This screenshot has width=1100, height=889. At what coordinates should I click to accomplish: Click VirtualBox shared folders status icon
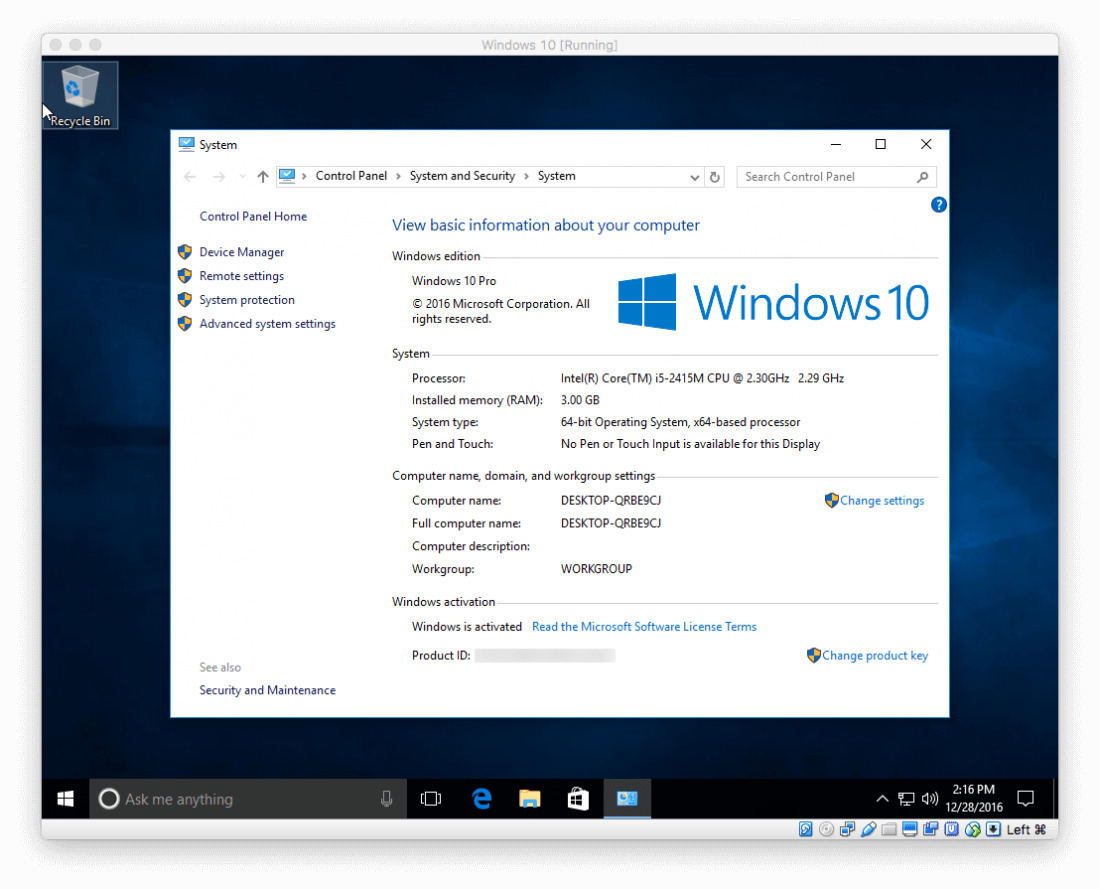point(889,829)
